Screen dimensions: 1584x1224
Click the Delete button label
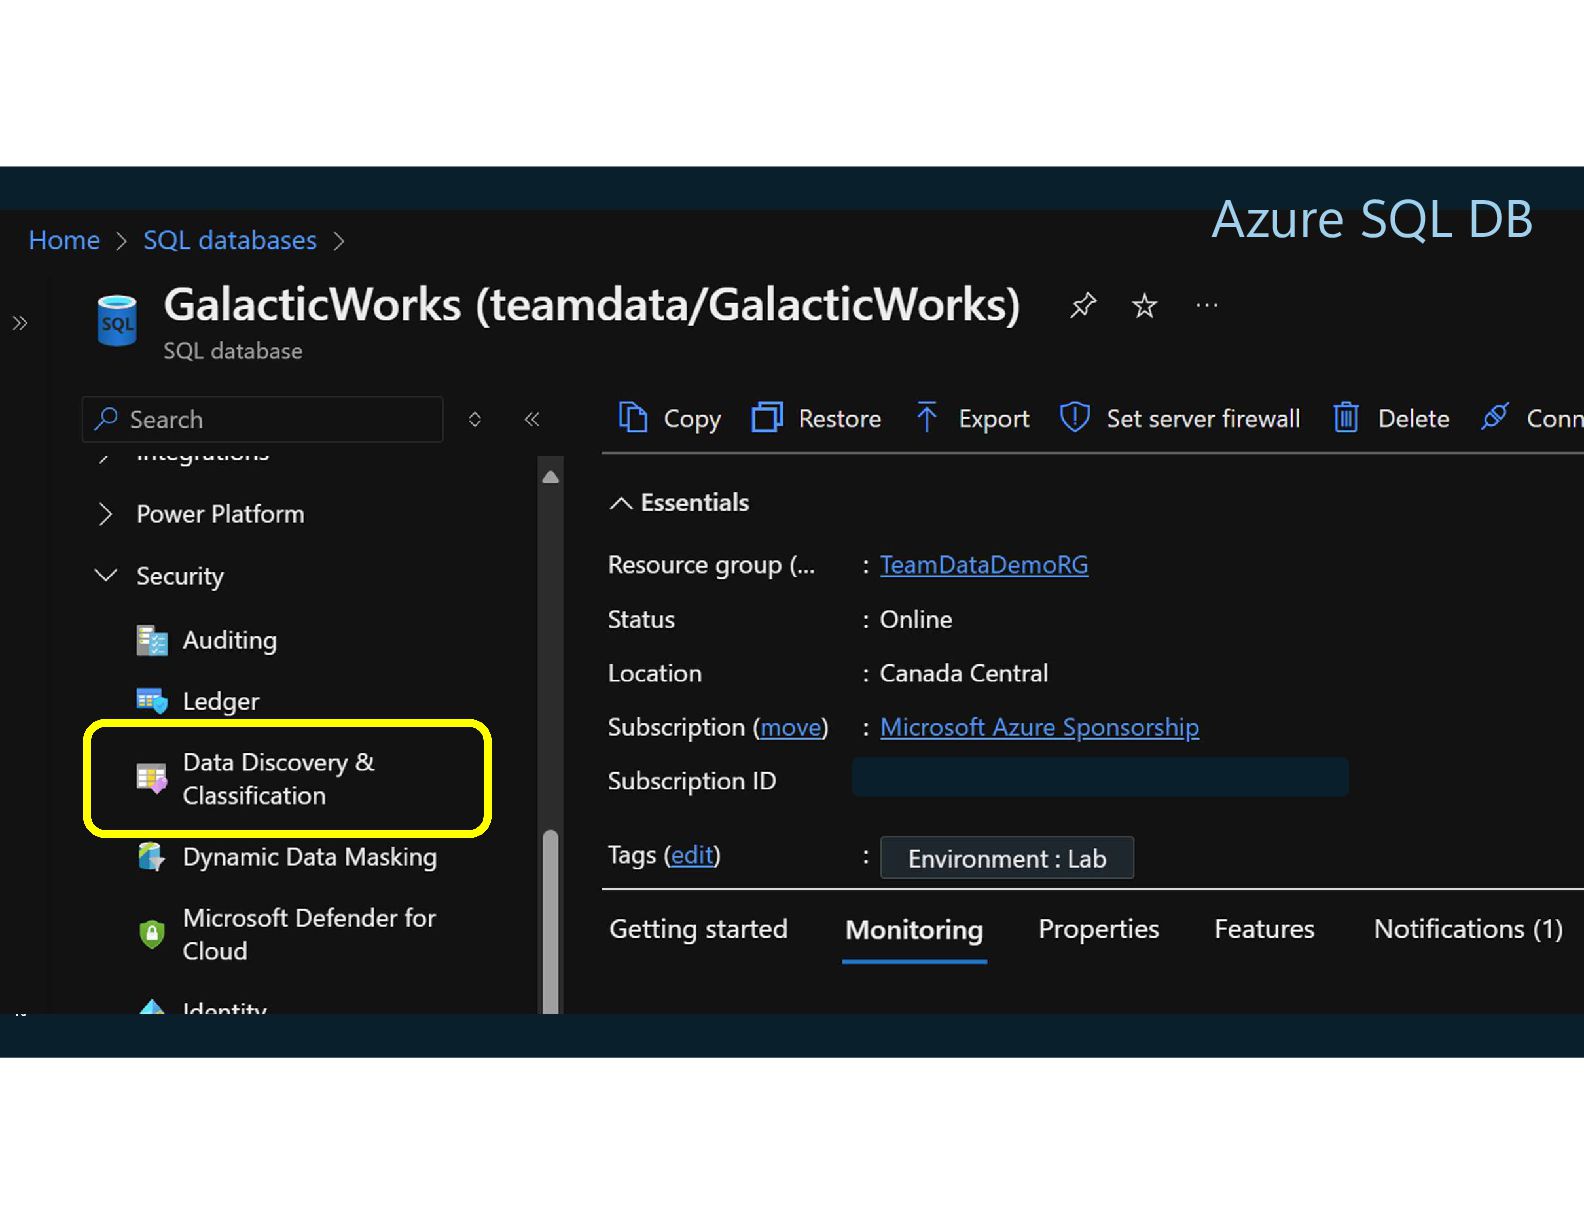pyautogui.click(x=1413, y=418)
